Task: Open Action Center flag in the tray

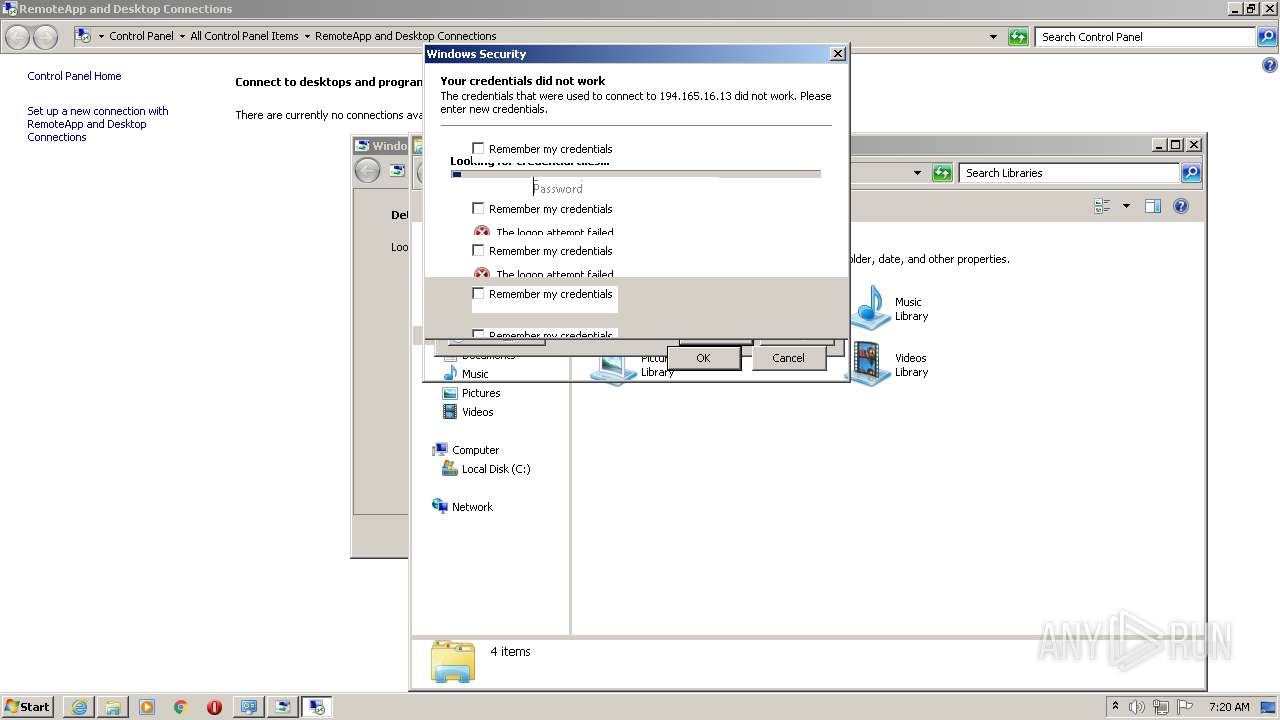Action: pyautogui.click(x=1185, y=707)
